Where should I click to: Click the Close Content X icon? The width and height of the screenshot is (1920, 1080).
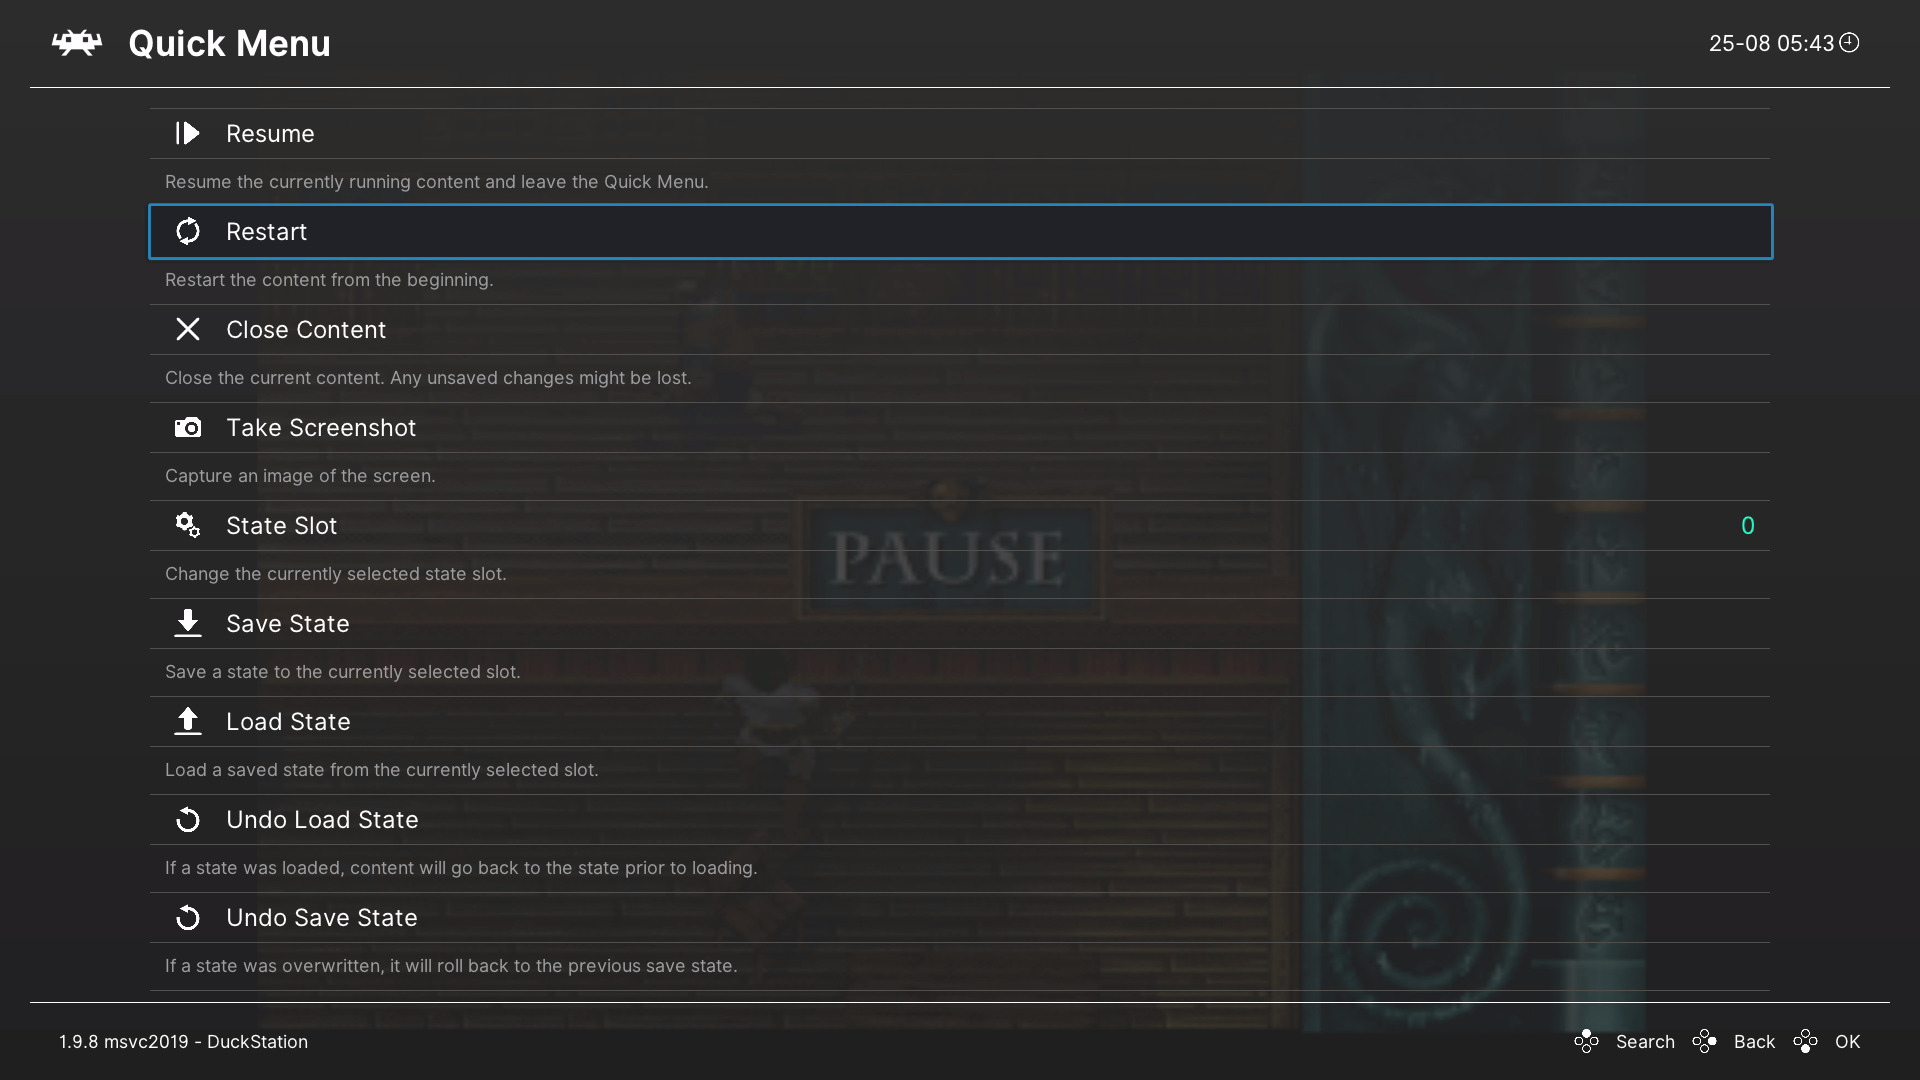[x=187, y=328]
